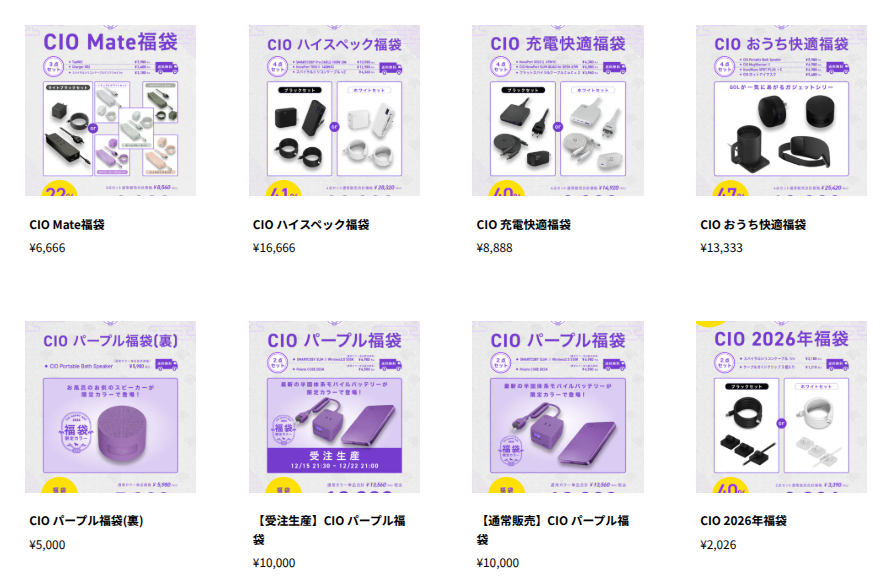Open the CIO パープル福袋(裏) speaker image

[110, 407]
